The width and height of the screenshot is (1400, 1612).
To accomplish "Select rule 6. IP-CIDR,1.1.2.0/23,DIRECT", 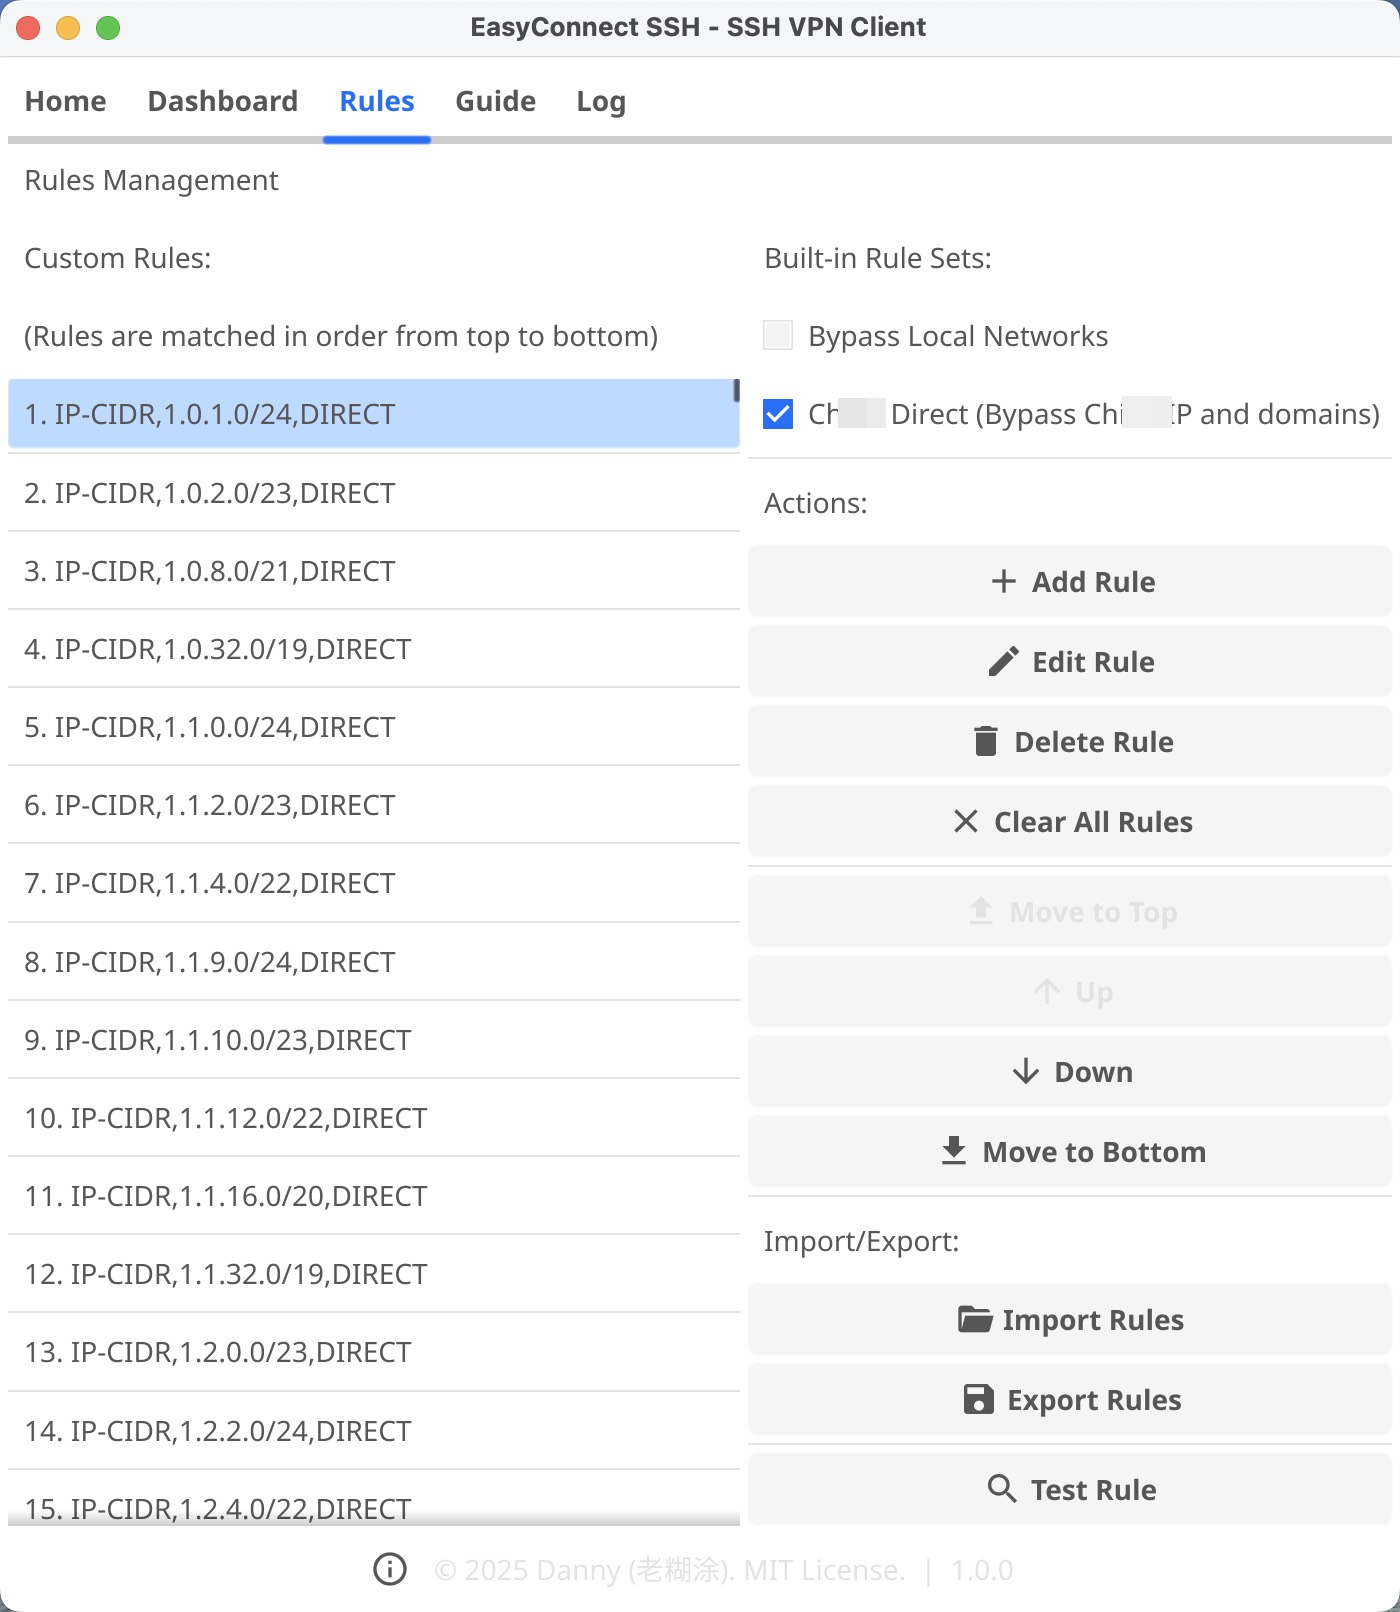I will pos(373,804).
